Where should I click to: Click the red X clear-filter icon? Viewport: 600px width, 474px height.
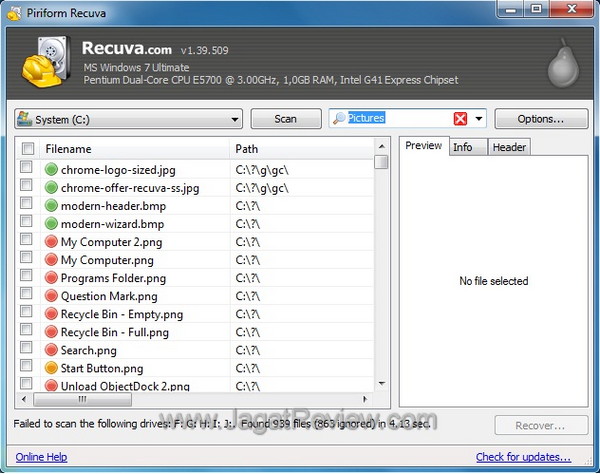(460, 119)
